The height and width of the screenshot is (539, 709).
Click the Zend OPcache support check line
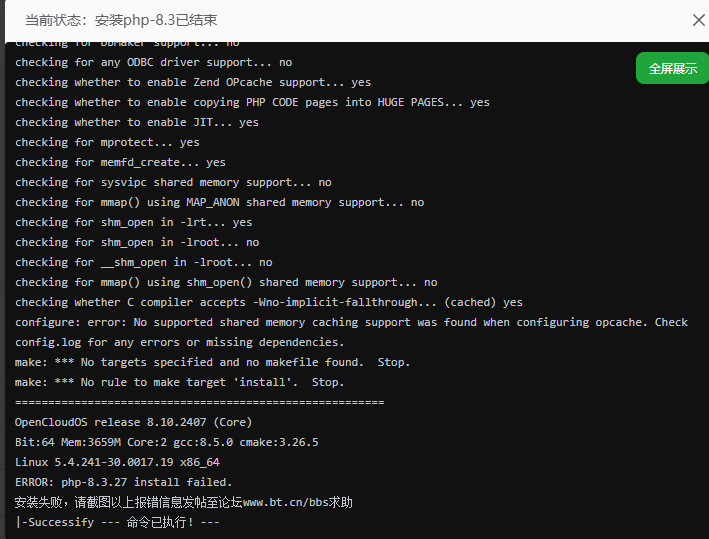click(193, 82)
